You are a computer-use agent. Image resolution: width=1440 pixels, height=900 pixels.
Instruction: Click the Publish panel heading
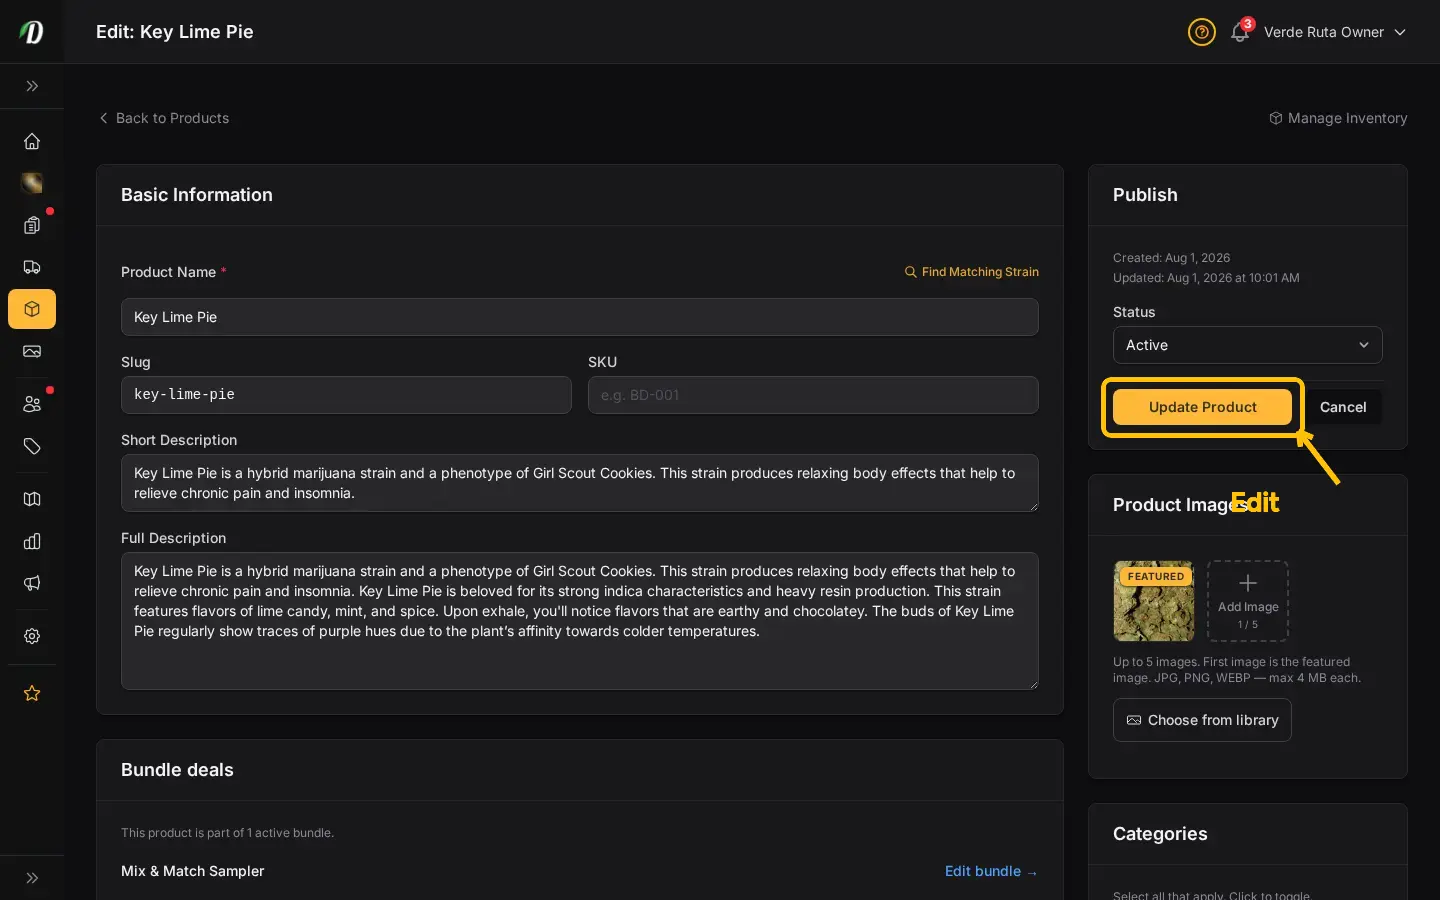tap(1145, 195)
